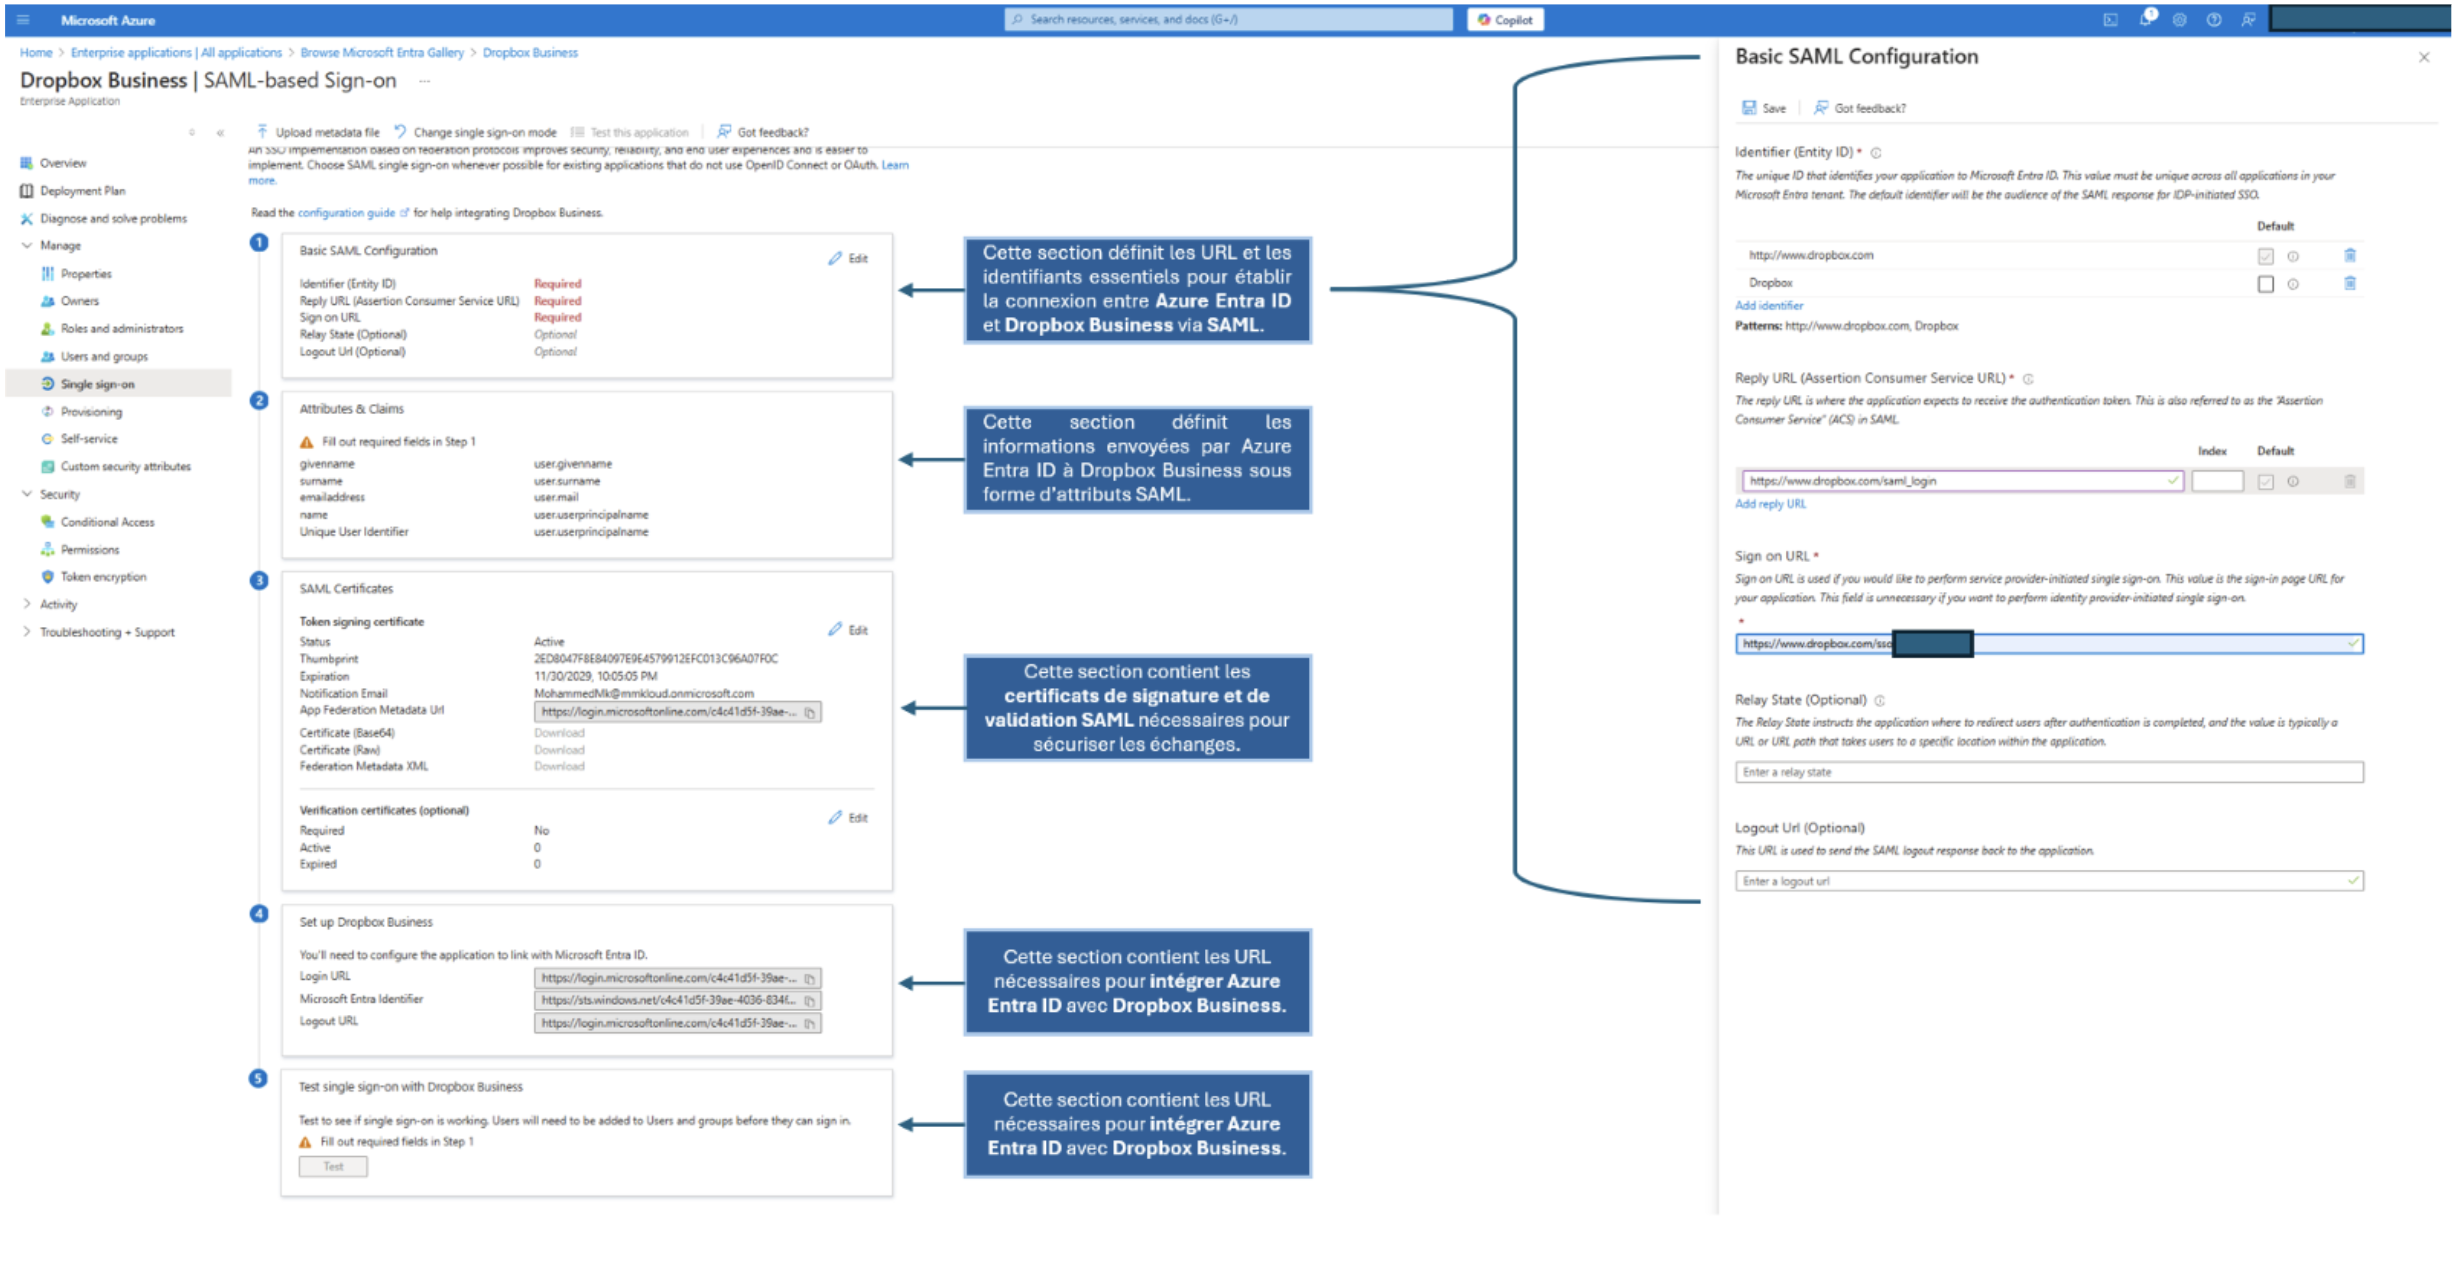This screenshot has height=1276, width=2452.
Task: Toggle default checkbox for http://www.dropbox.com identifier
Action: tap(2266, 257)
